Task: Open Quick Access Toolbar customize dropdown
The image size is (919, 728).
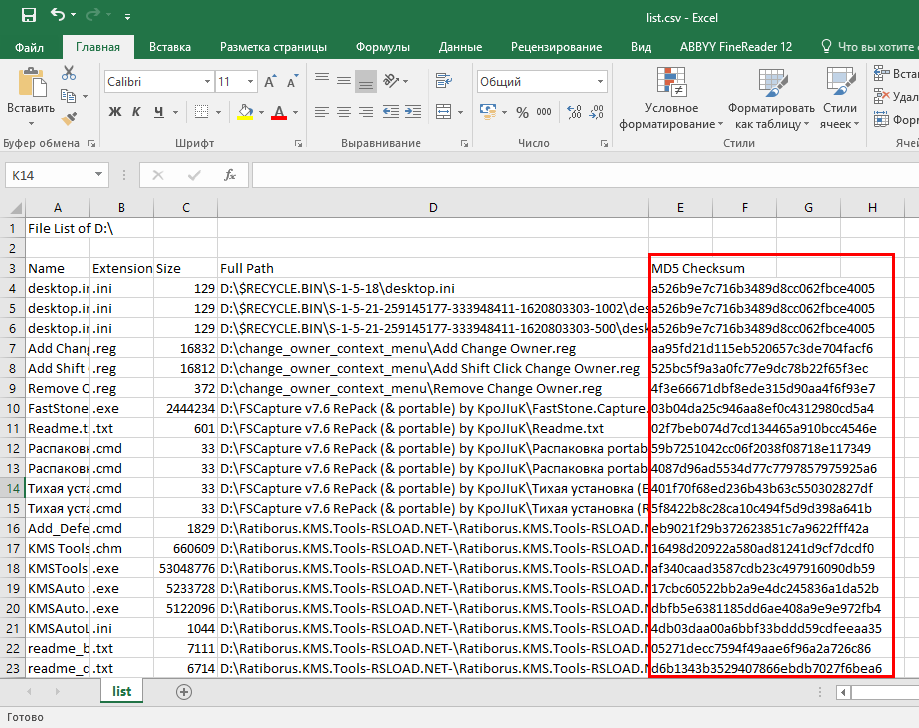Action: (x=127, y=17)
